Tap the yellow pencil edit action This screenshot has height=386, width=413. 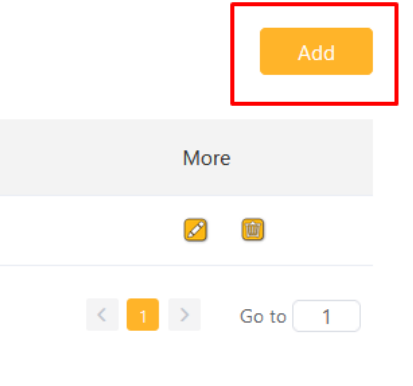(195, 230)
